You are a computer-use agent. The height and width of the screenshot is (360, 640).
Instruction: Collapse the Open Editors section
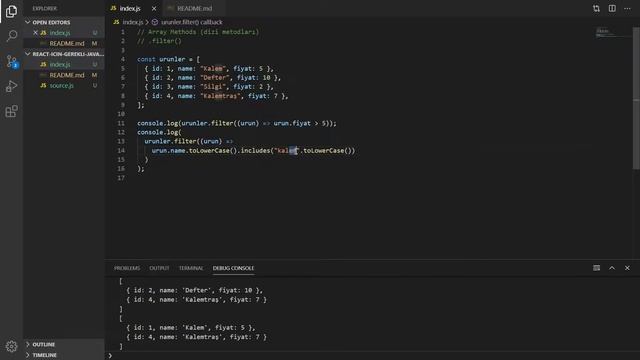click(64, 22)
